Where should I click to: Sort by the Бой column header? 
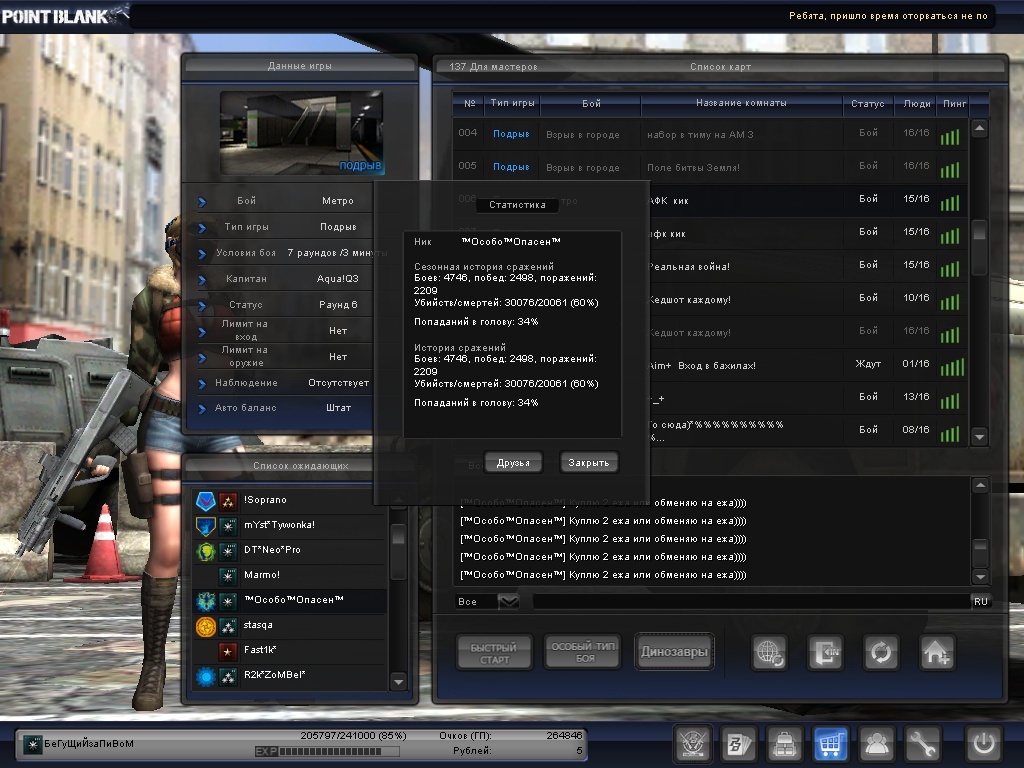[591, 103]
